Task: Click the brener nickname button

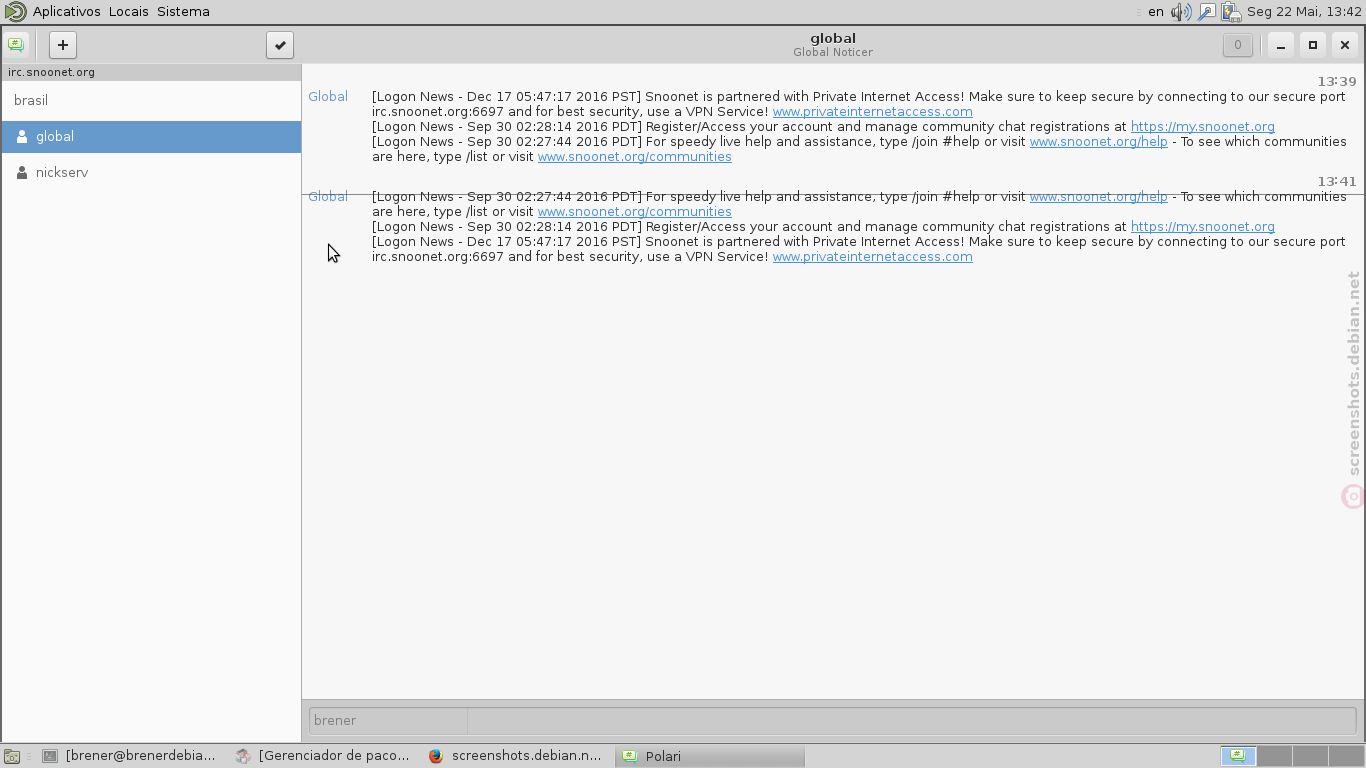Action: (x=388, y=720)
